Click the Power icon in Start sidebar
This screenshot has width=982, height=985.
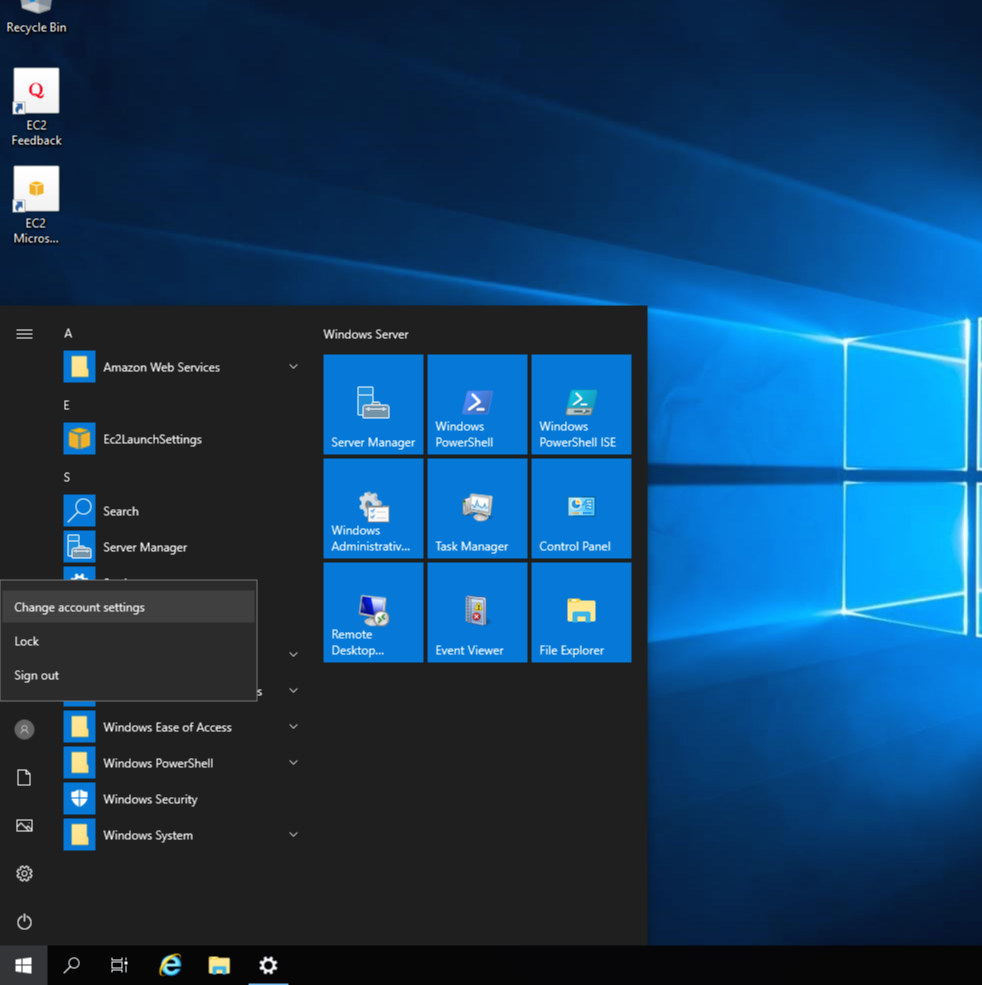coord(24,922)
